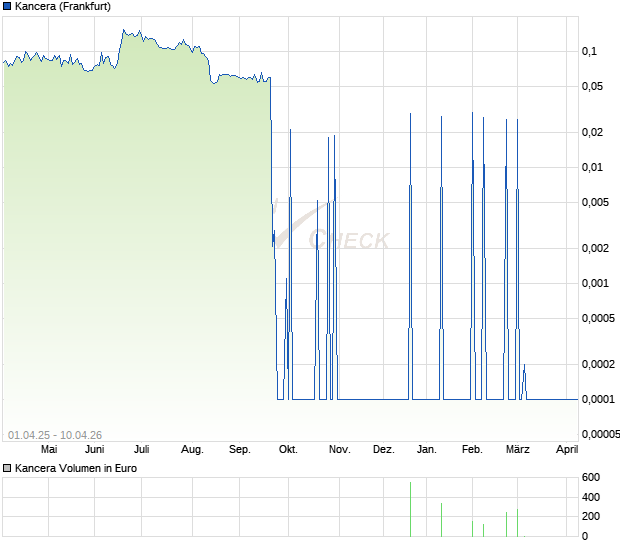Click the '400' volume axis value
The height and width of the screenshot is (546, 620).
(x=591, y=497)
